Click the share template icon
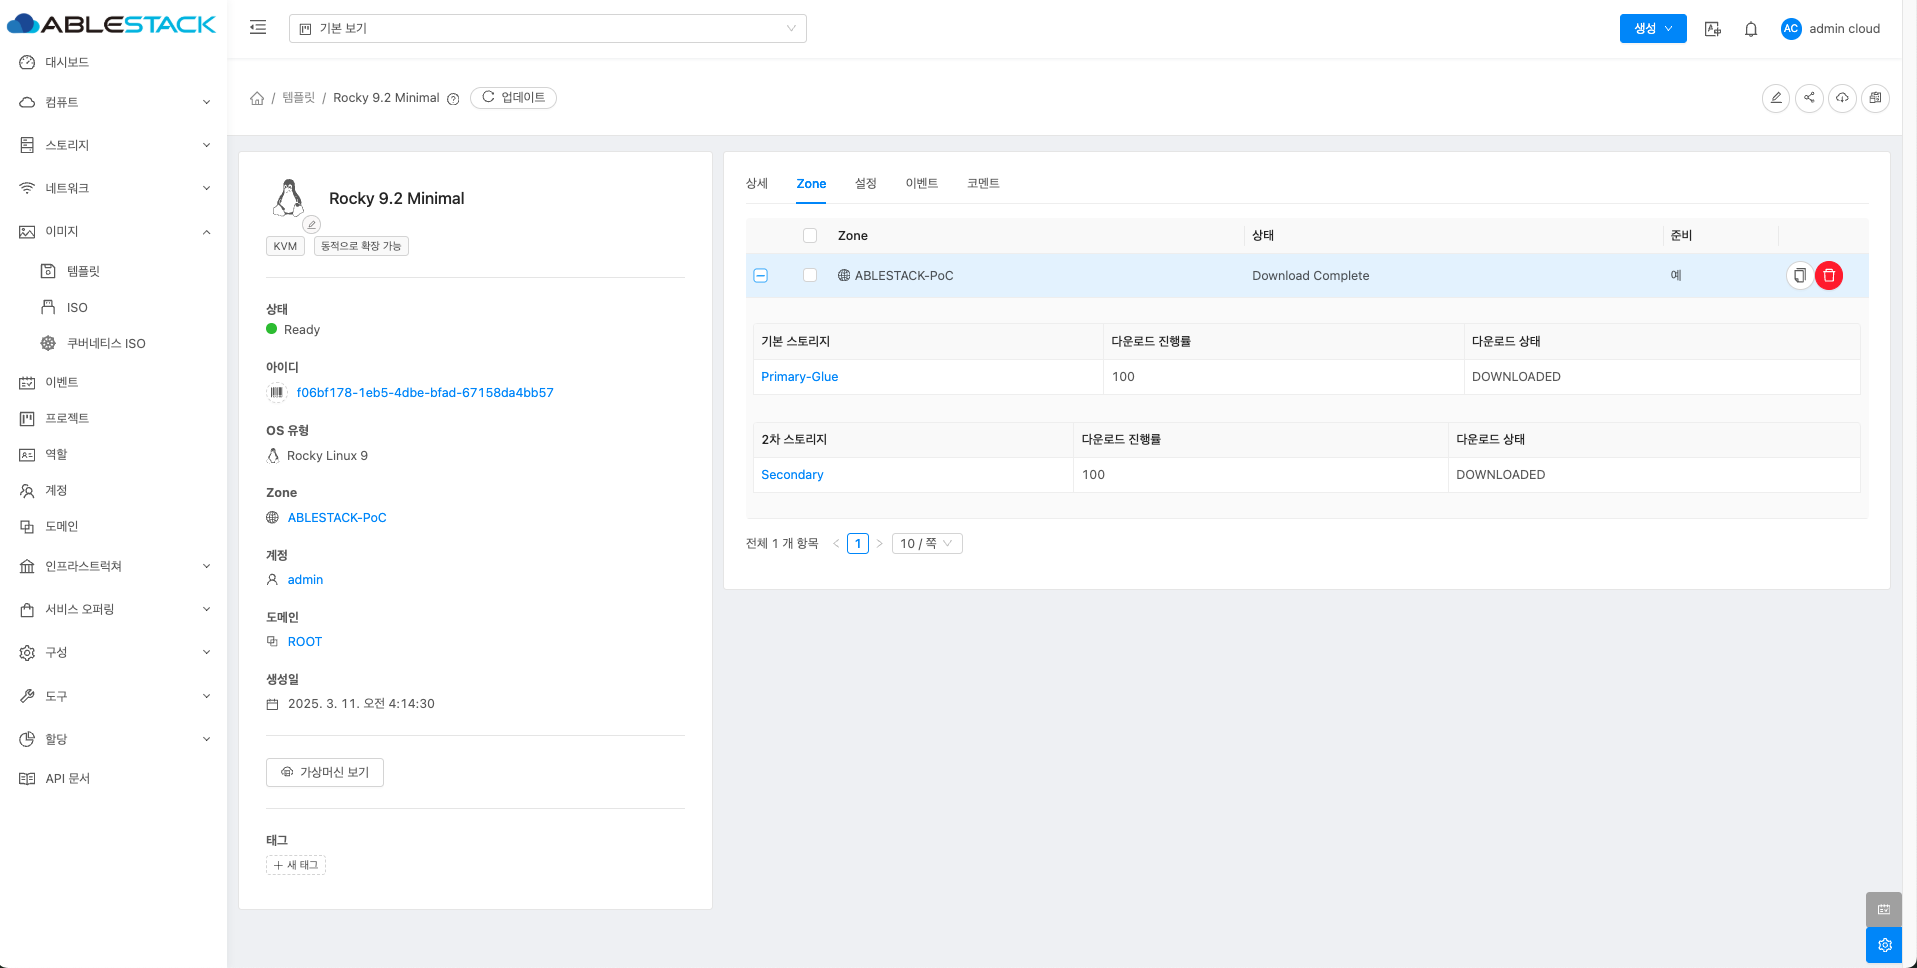This screenshot has height=968, width=1917. click(1808, 98)
